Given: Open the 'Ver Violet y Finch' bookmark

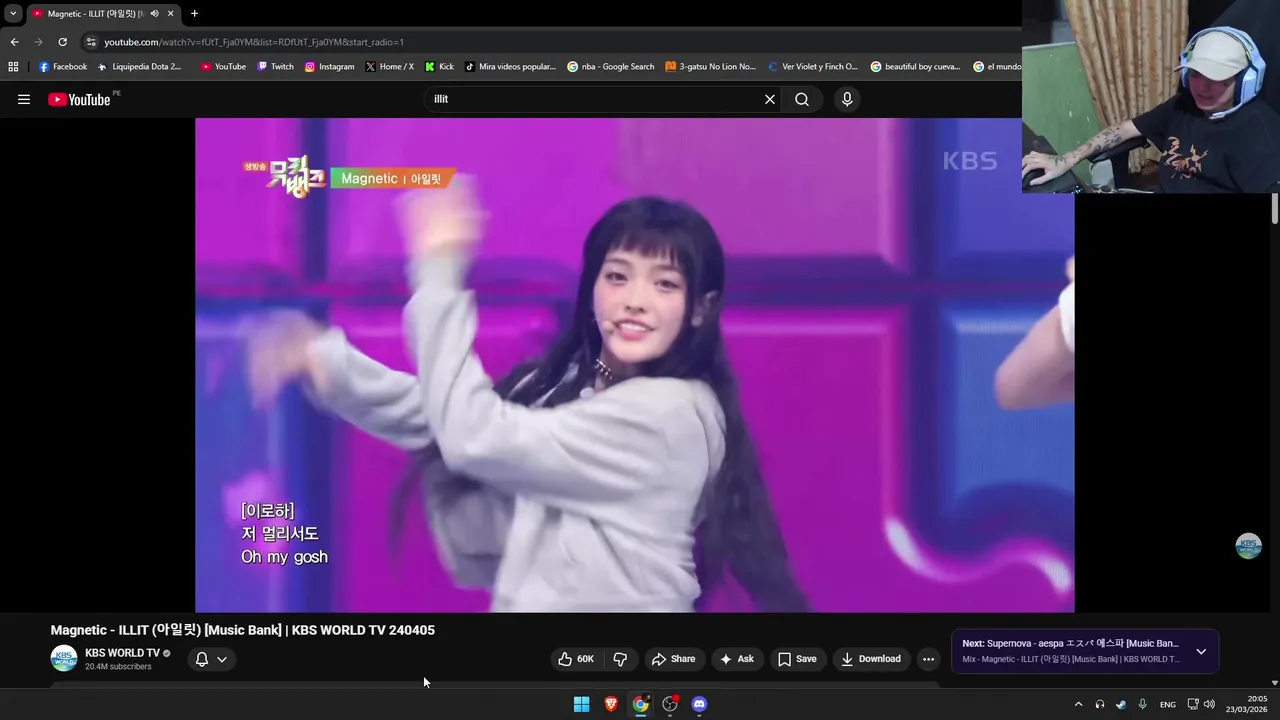Looking at the screenshot, I should tap(813, 67).
